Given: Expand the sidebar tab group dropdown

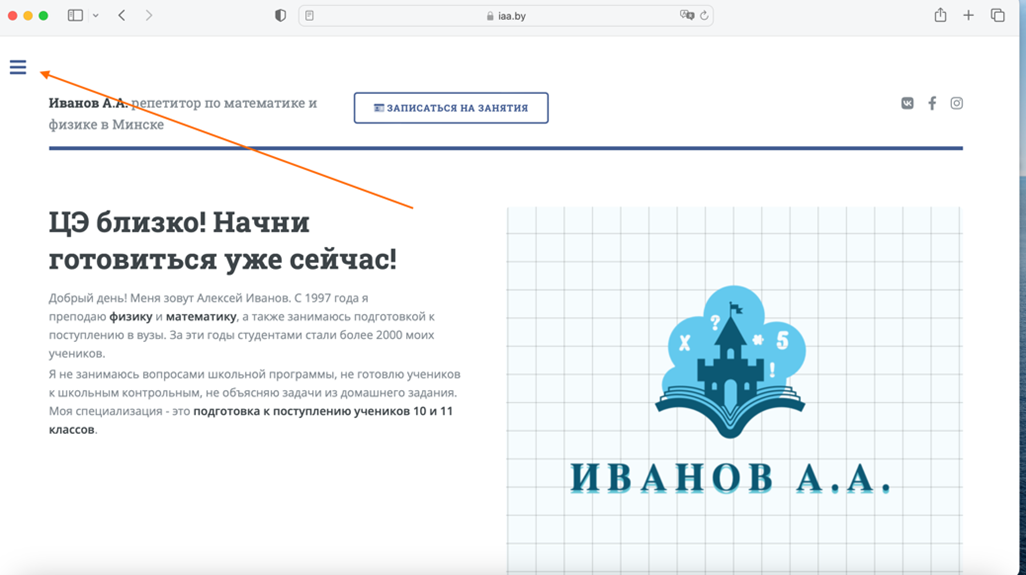Looking at the screenshot, I should (x=96, y=16).
